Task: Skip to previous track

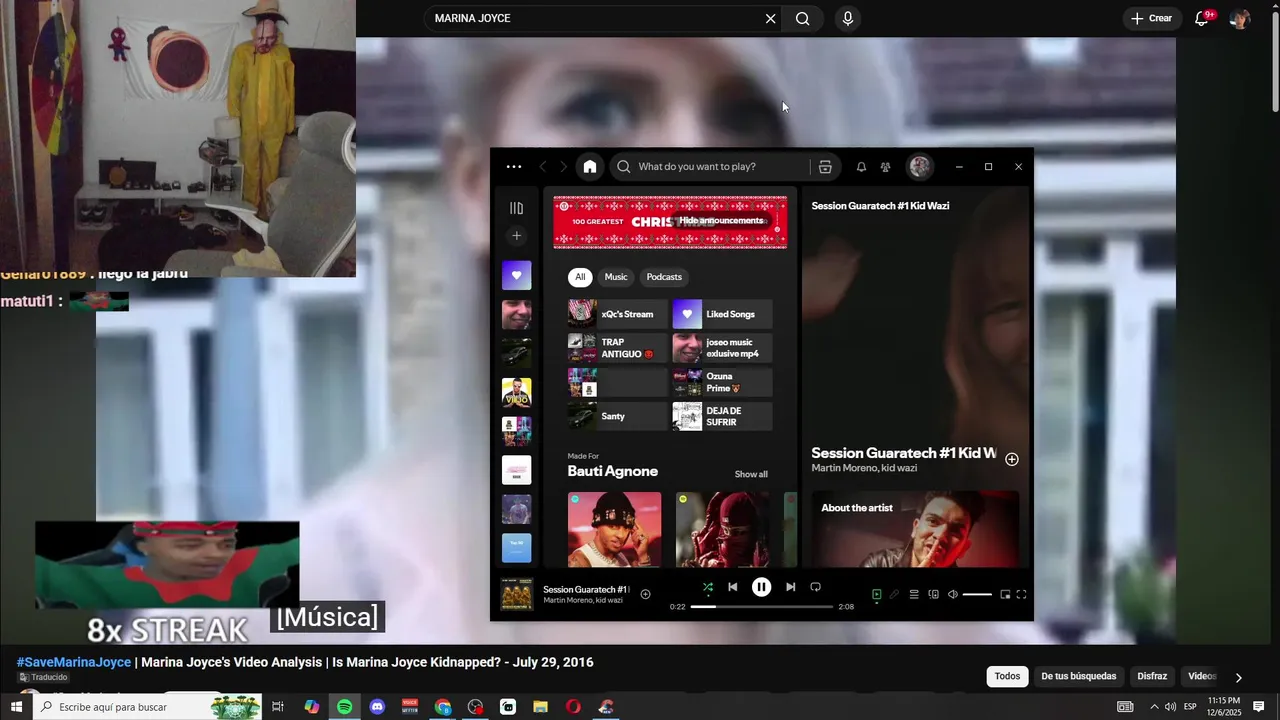Action: pos(733,587)
